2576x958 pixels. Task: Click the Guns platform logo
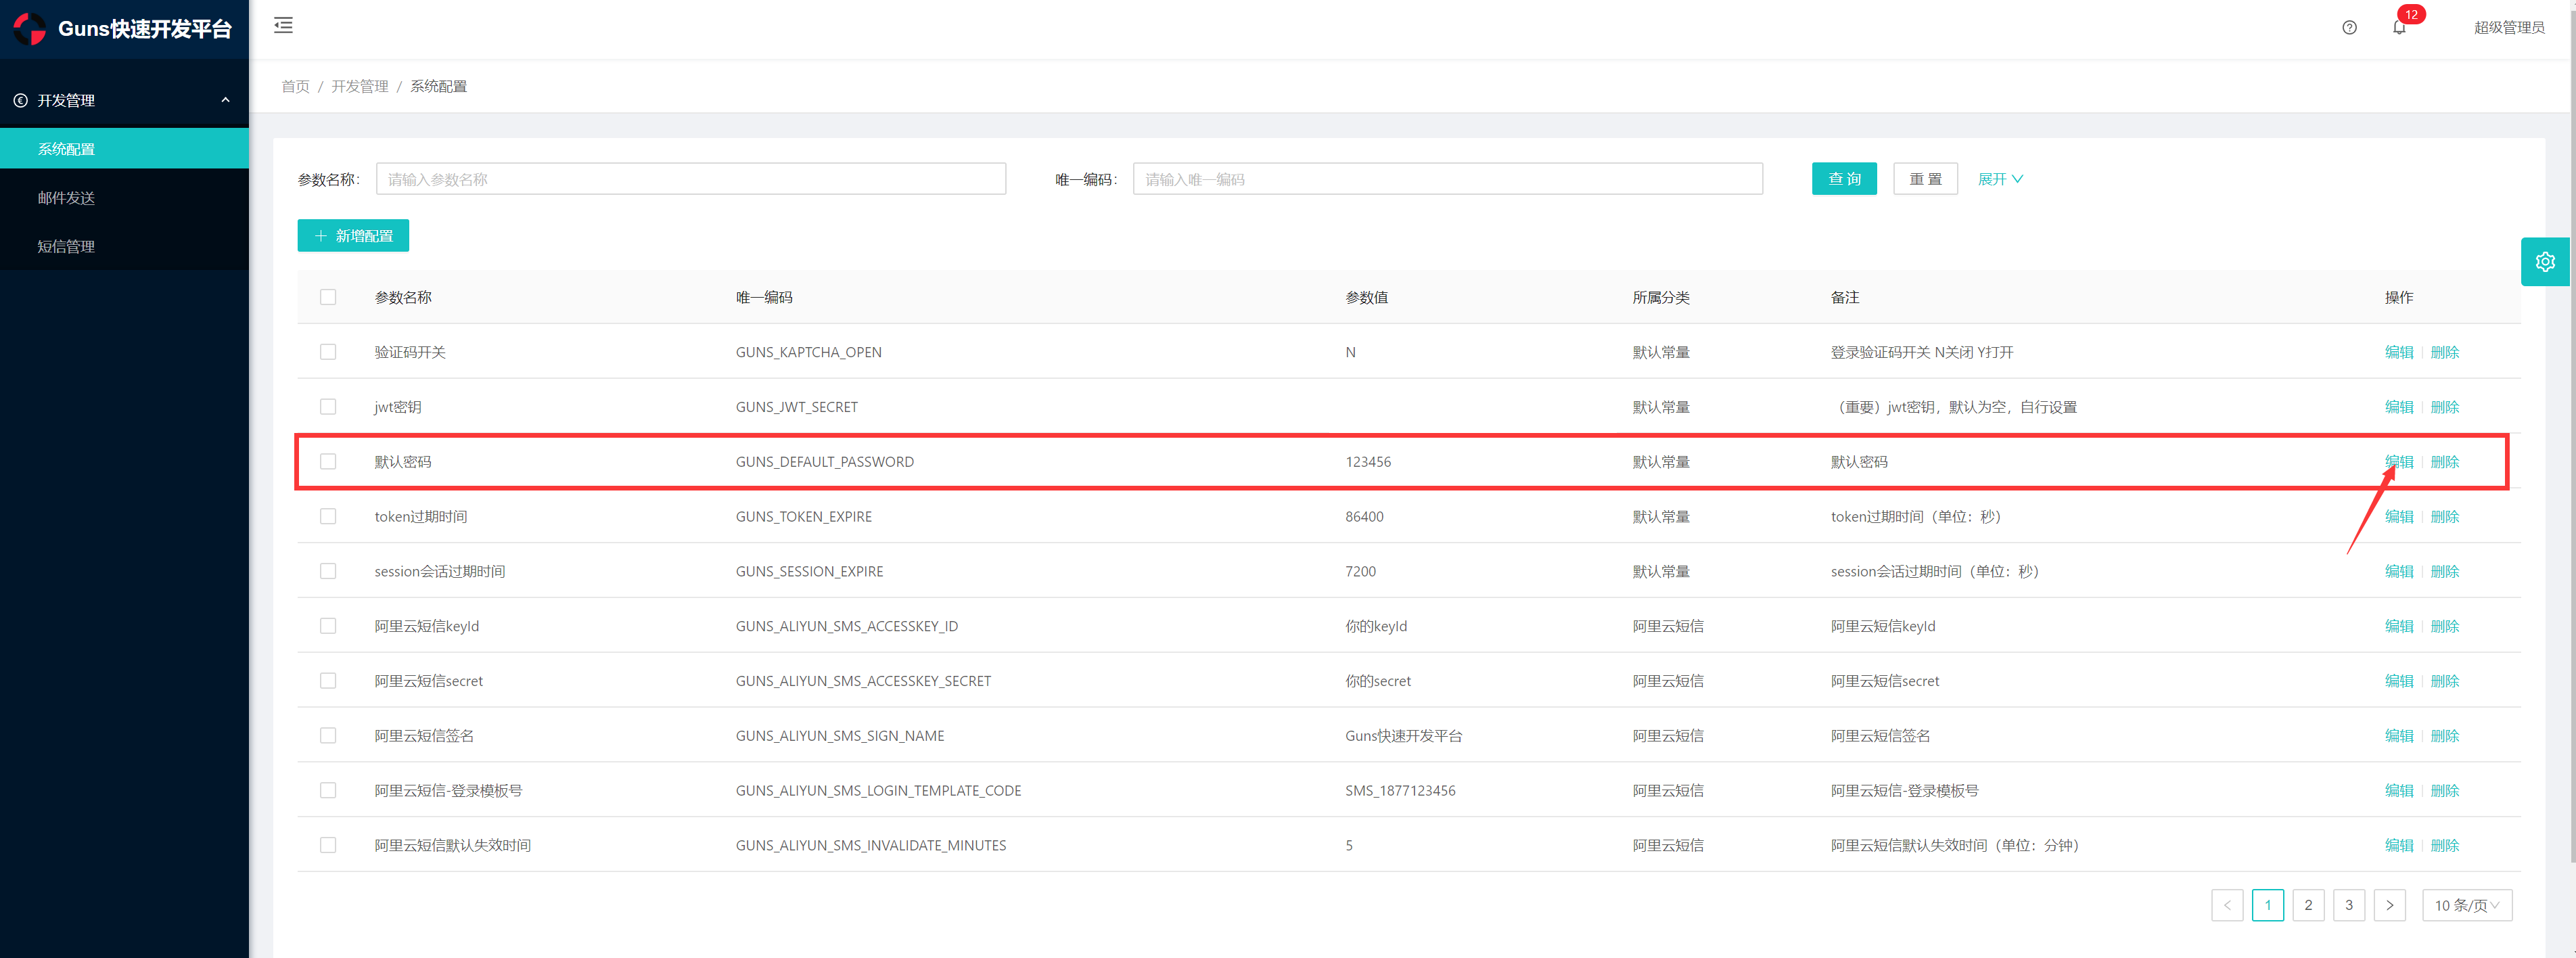point(30,29)
